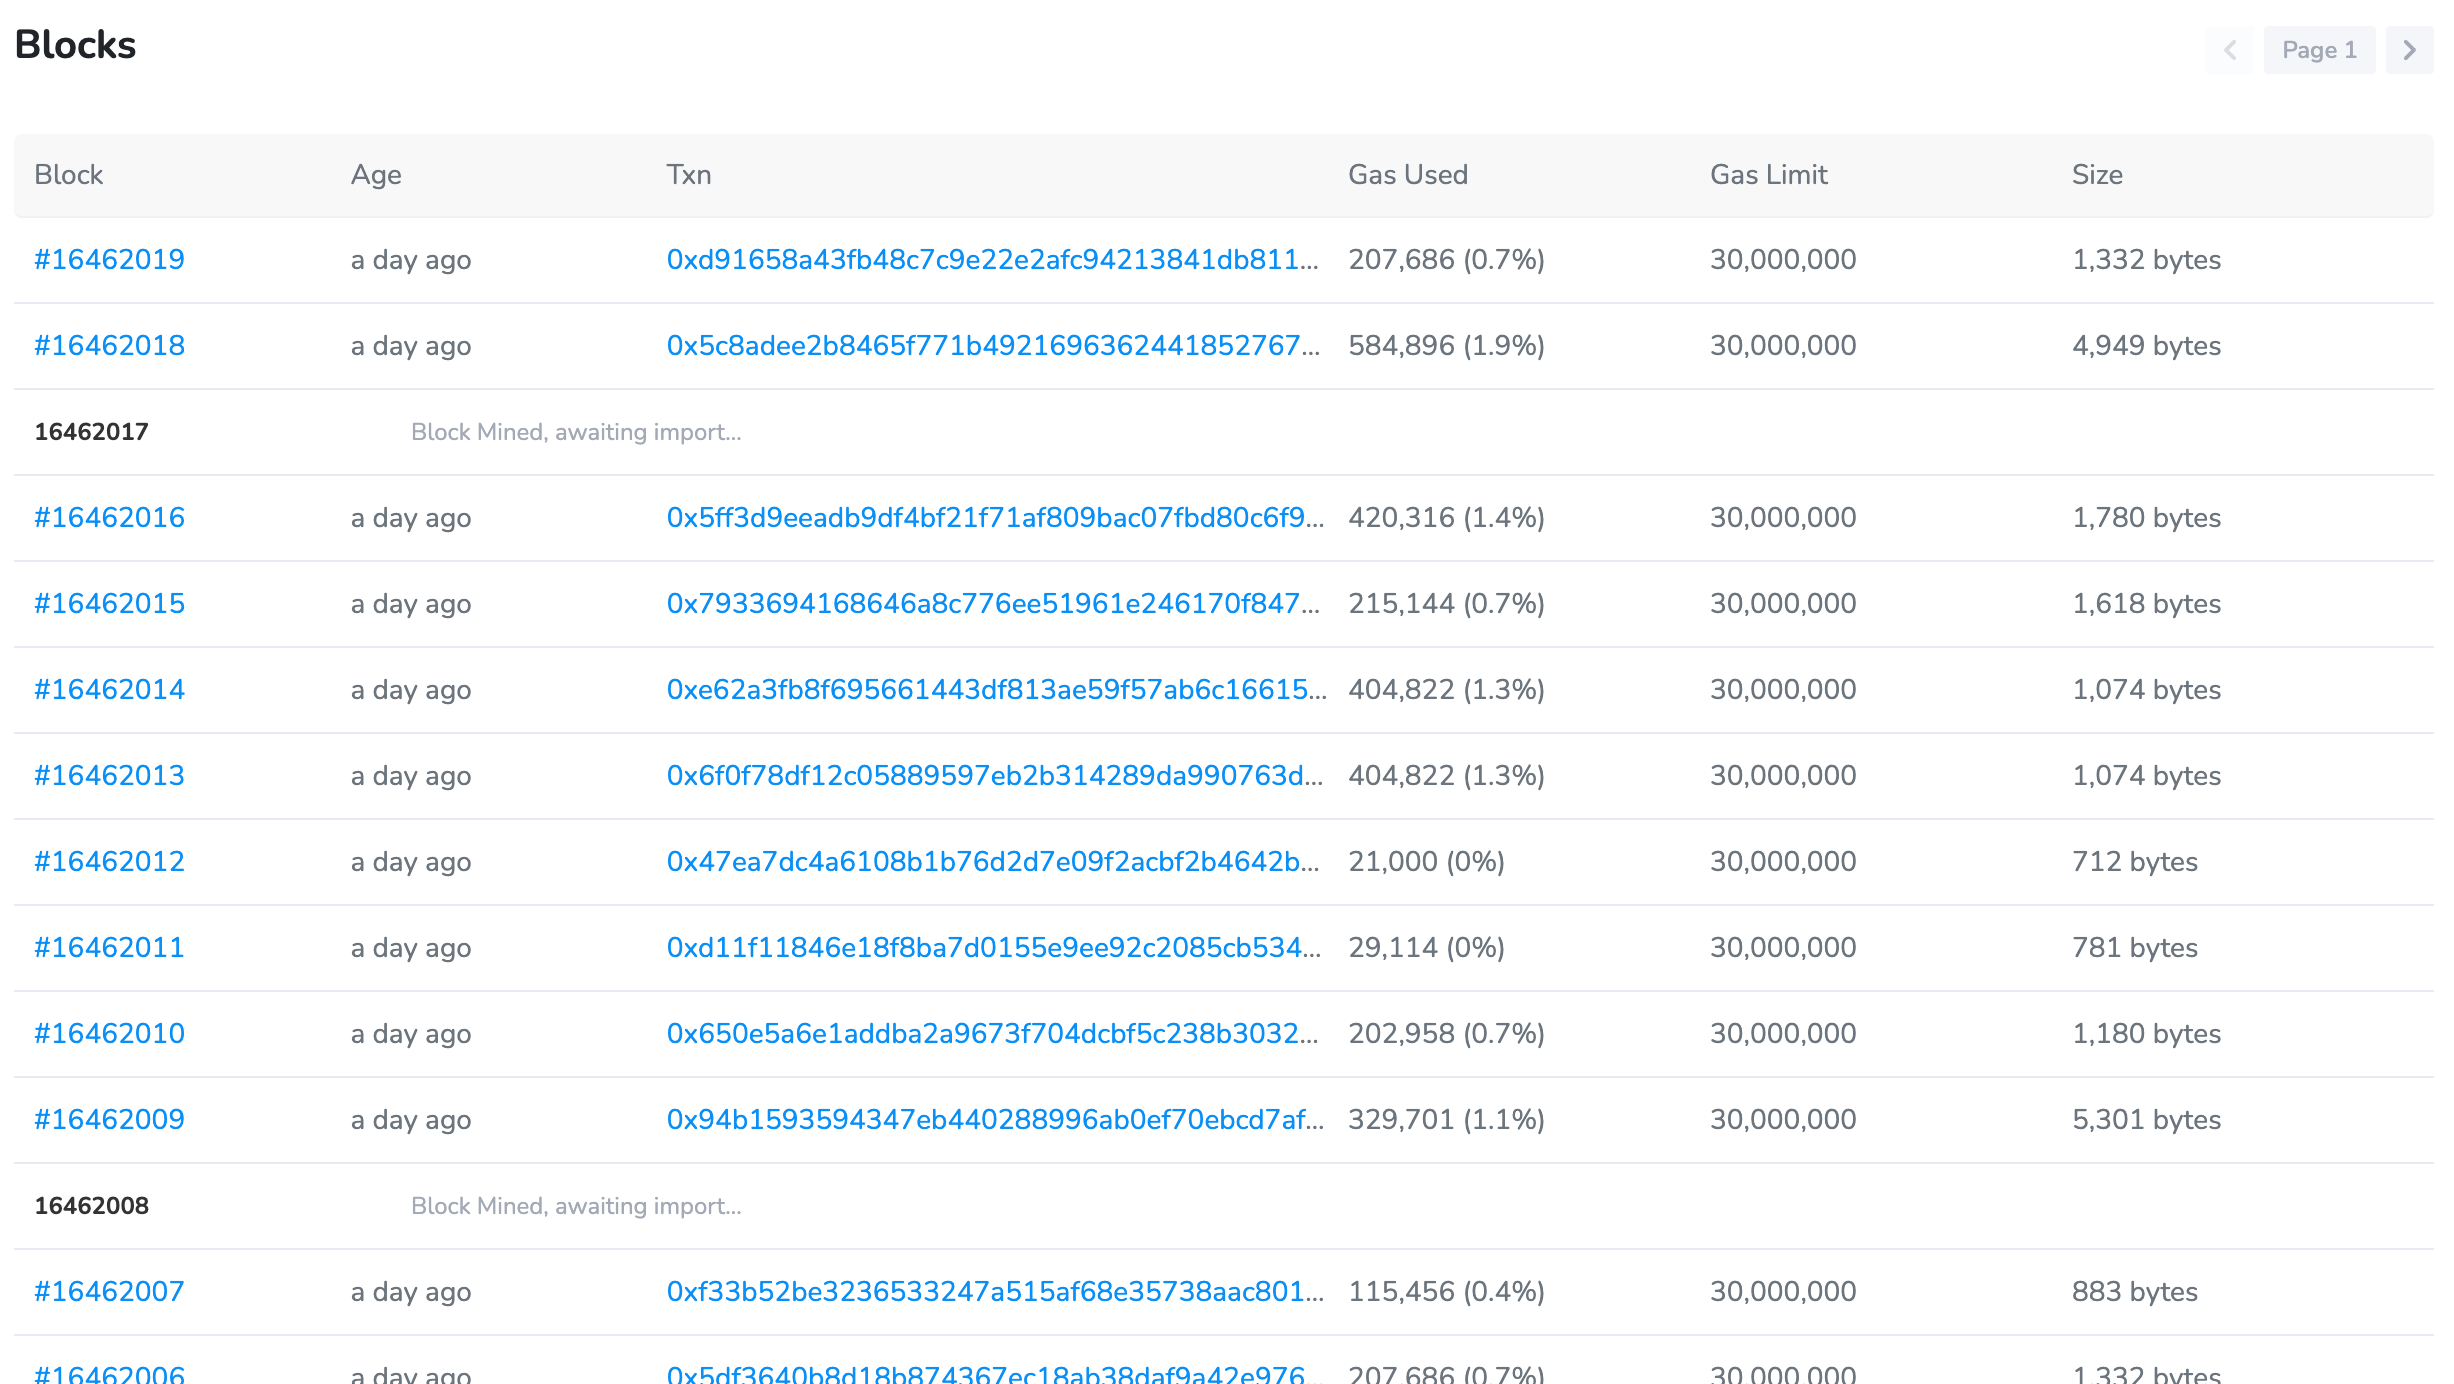This screenshot has height=1384, width=2454.
Task: Go to the next page of blocks
Action: coord(2408,49)
